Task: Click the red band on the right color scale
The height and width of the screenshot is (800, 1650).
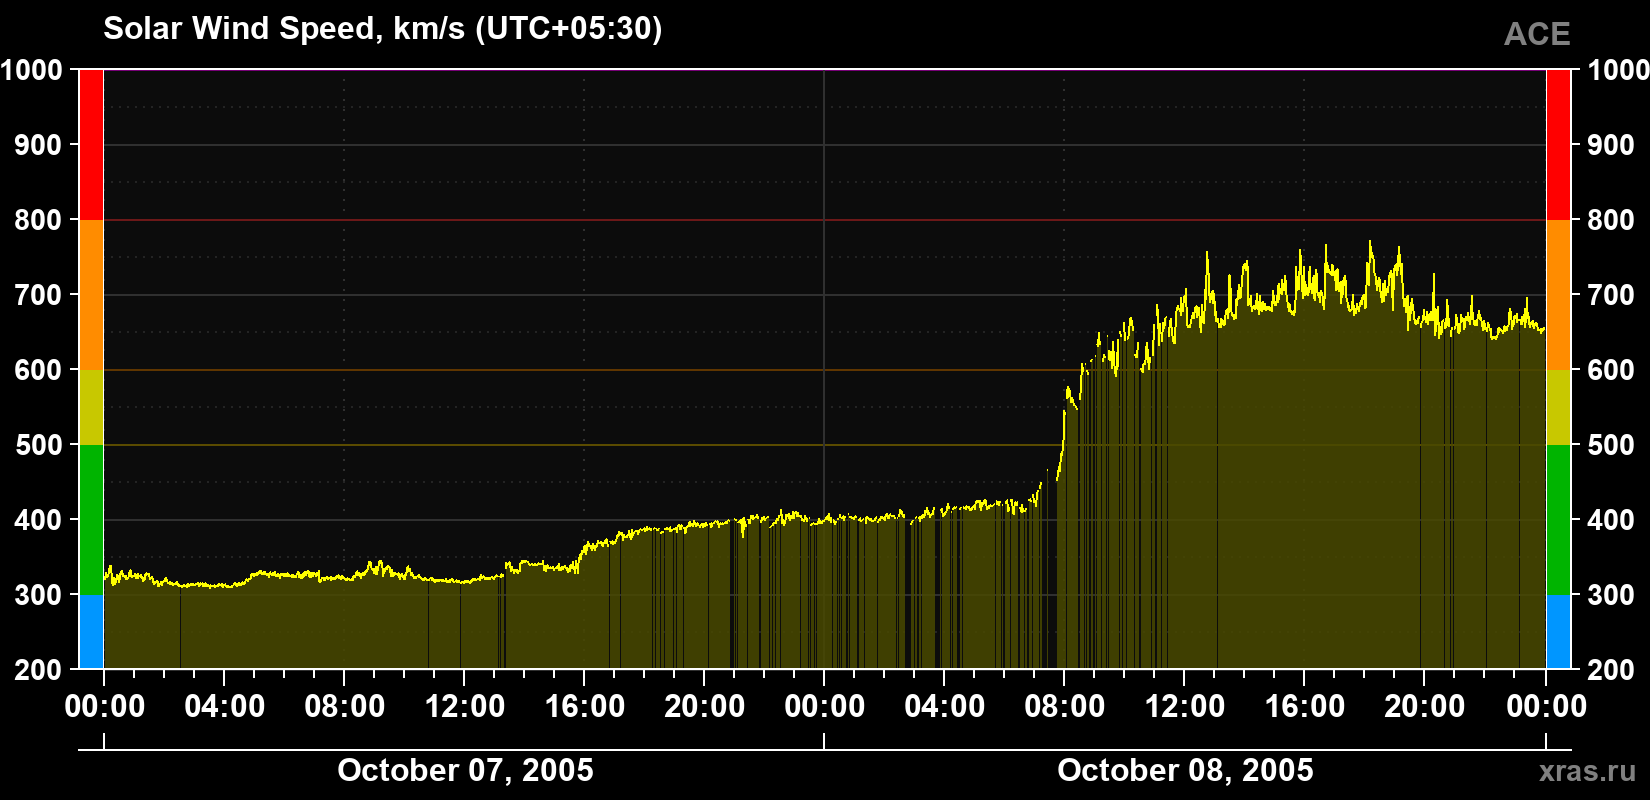Action: (1558, 145)
